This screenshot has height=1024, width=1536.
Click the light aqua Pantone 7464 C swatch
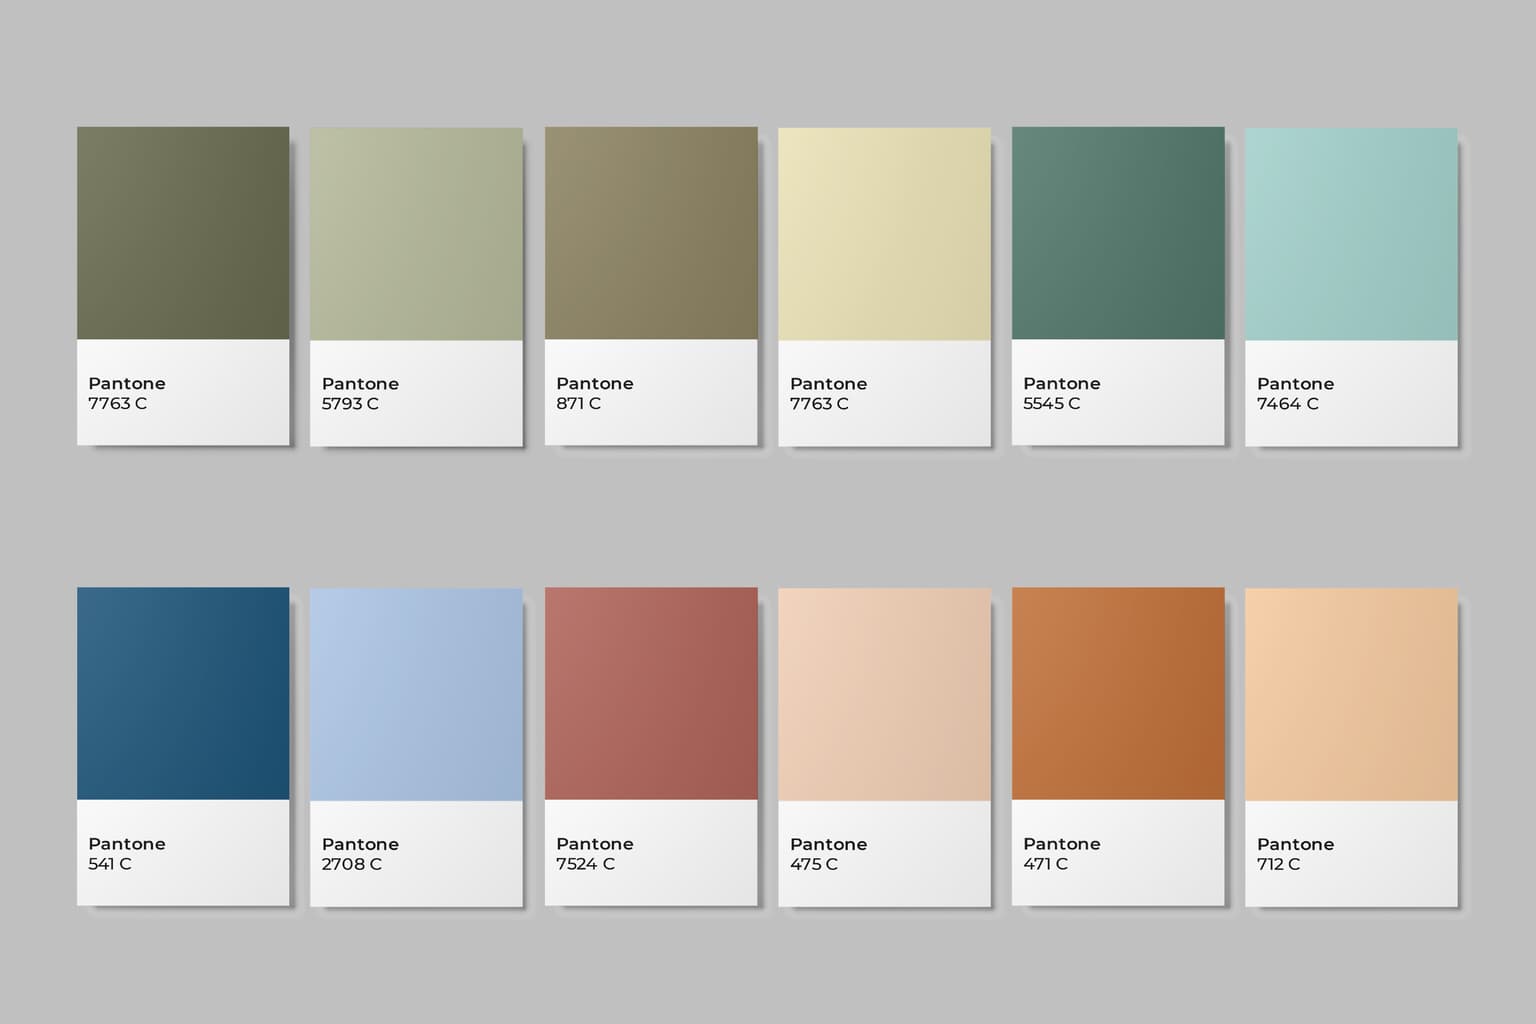(1351, 234)
